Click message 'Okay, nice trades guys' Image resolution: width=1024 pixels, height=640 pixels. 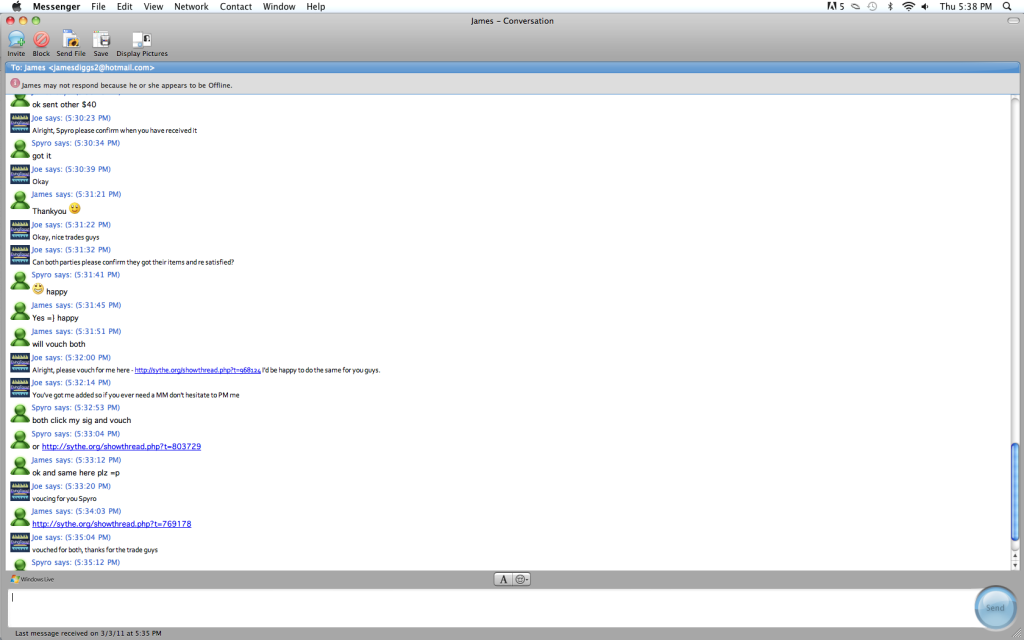pos(66,237)
